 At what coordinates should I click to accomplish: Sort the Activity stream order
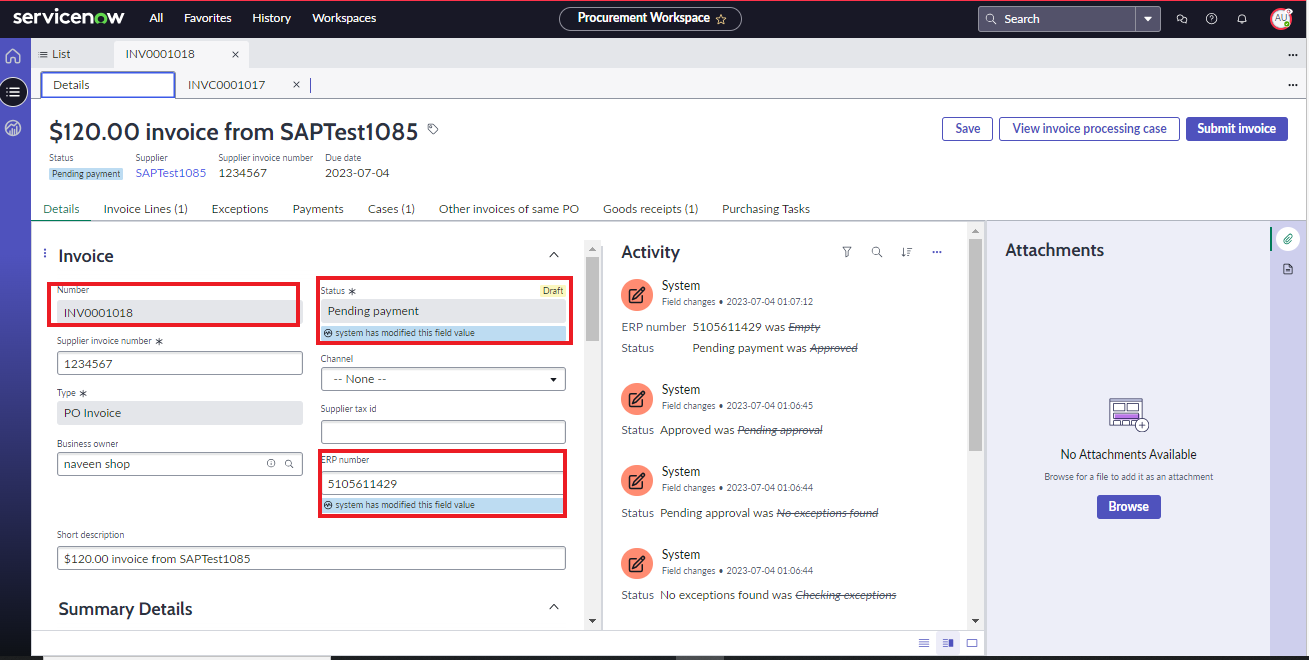(x=907, y=252)
